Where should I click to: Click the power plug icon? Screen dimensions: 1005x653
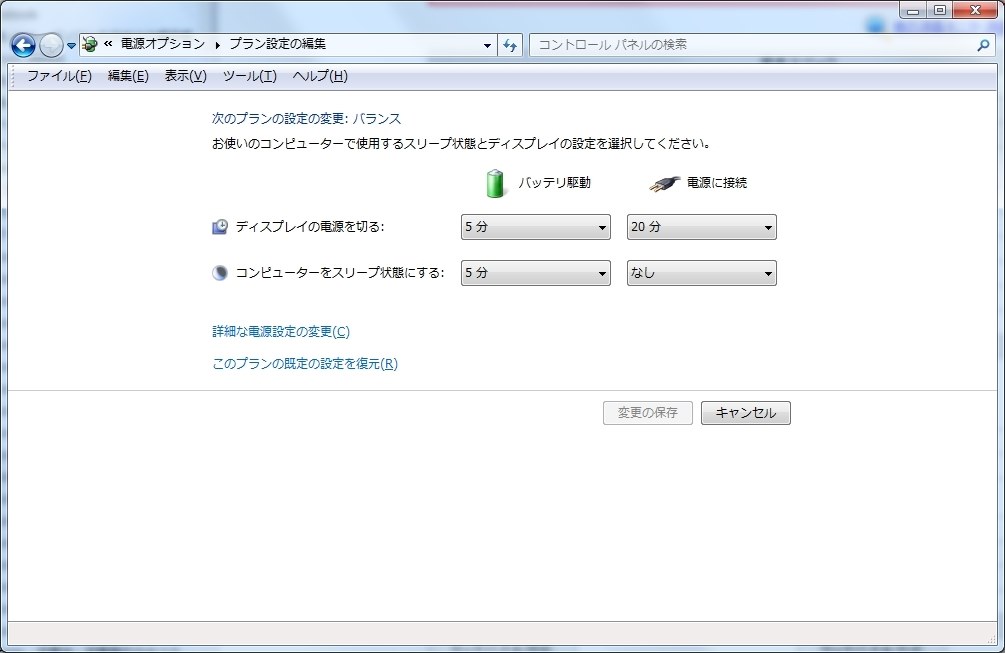(x=664, y=183)
